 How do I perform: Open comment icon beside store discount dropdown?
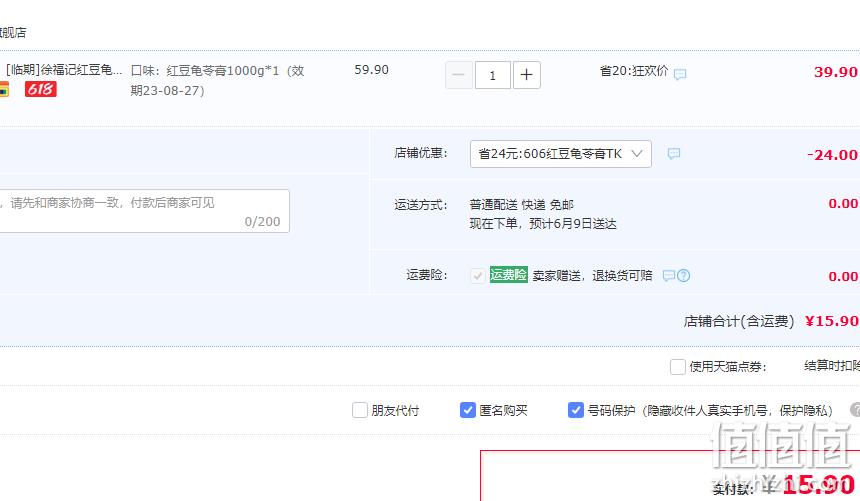point(674,154)
